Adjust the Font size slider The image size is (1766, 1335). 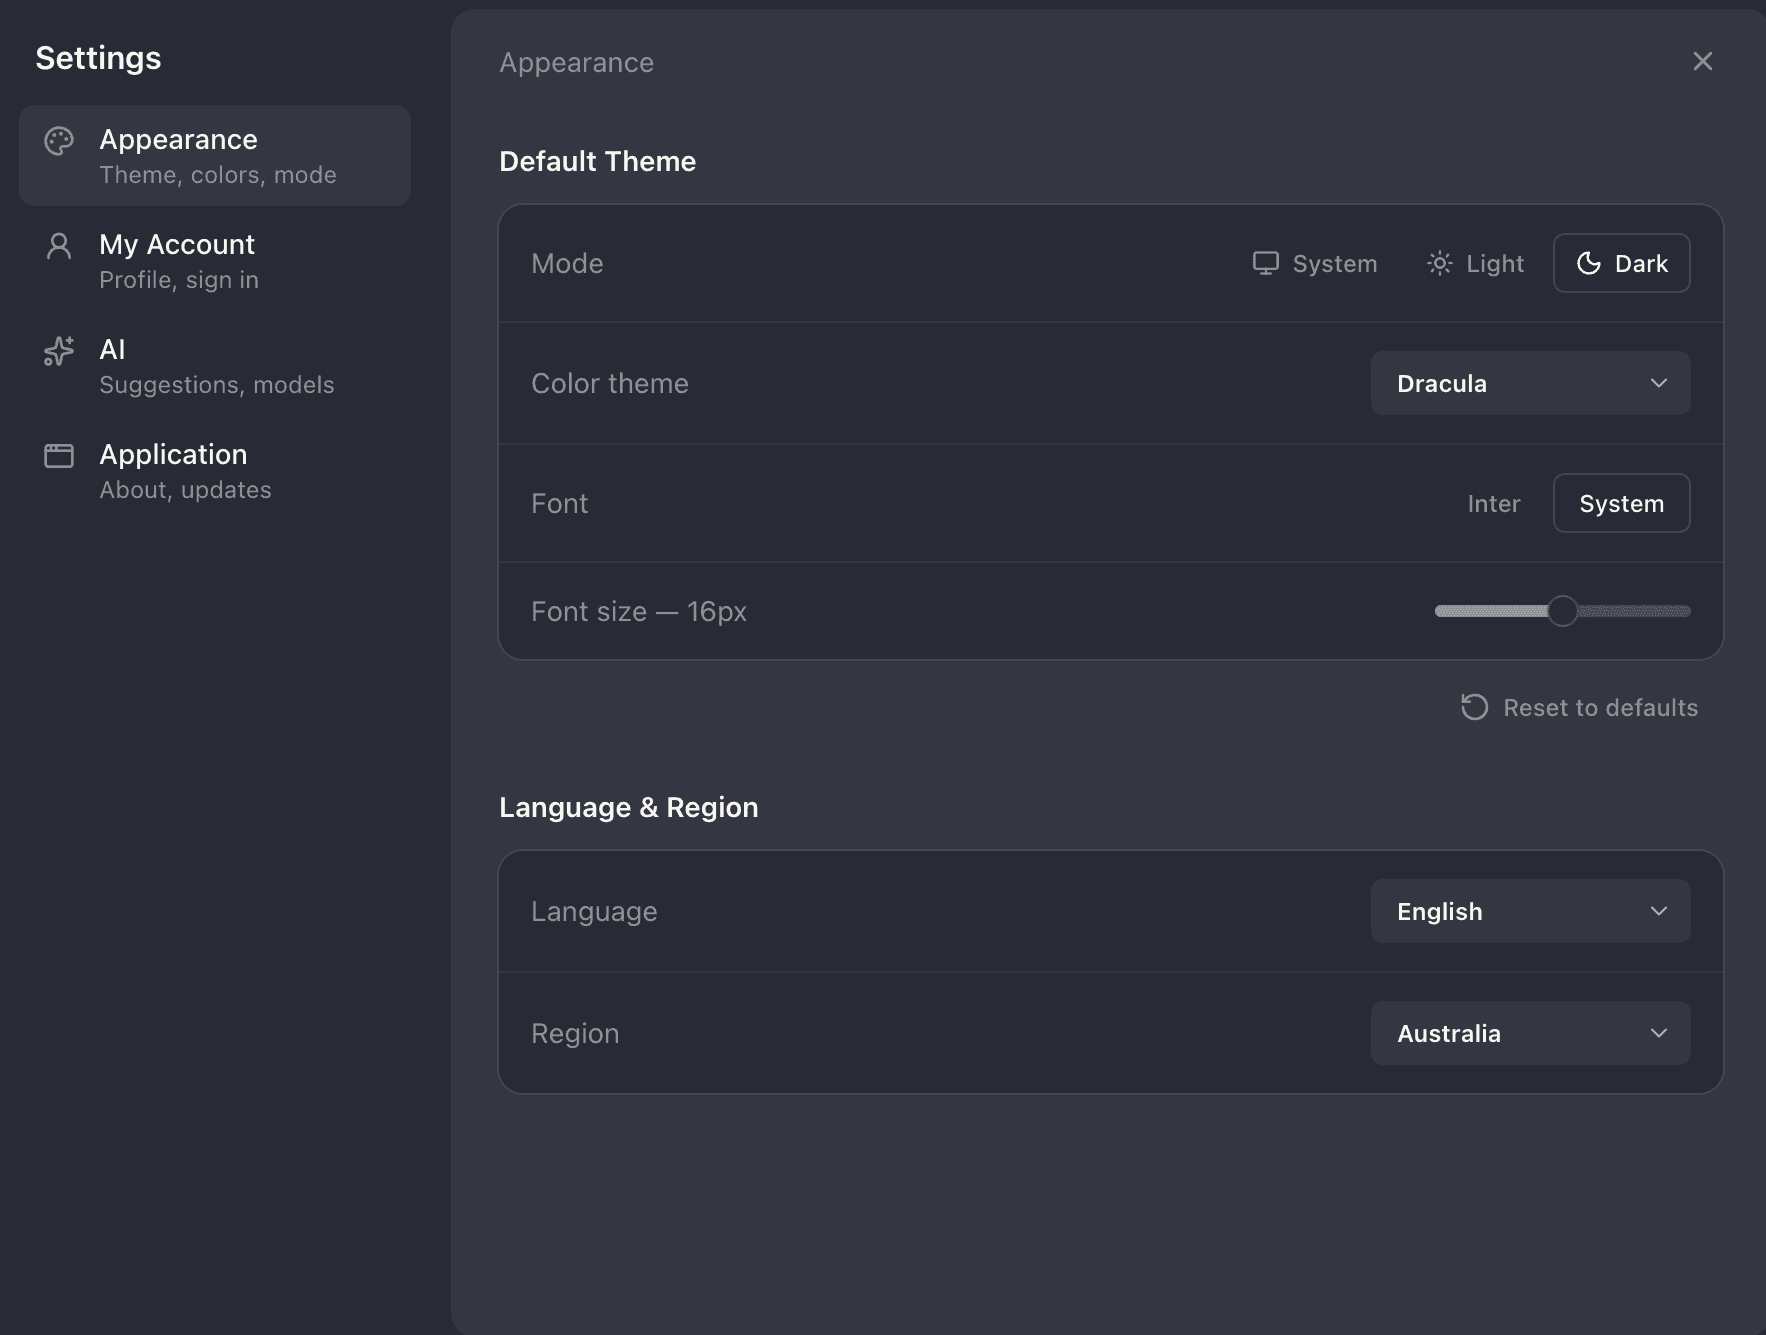point(1562,611)
